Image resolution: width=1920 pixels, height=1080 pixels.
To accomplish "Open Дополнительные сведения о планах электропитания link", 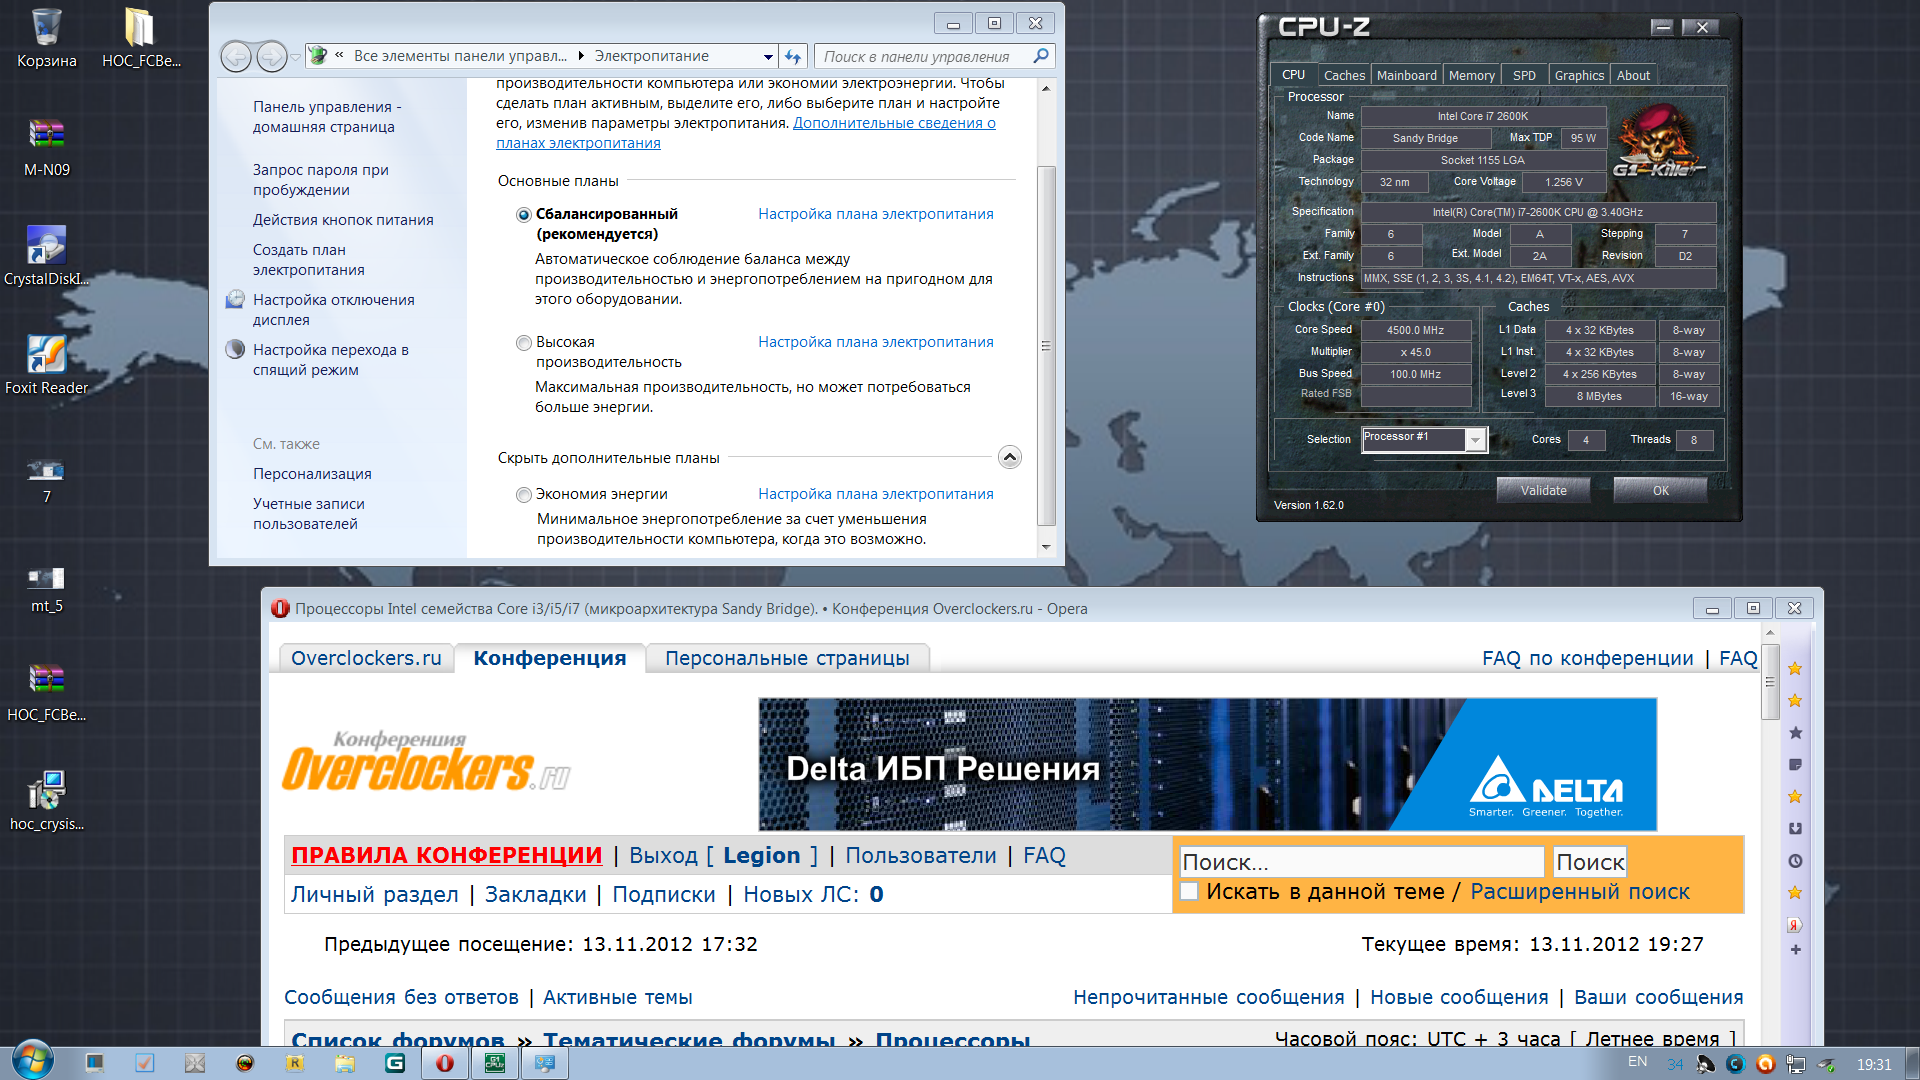I will (745, 133).
